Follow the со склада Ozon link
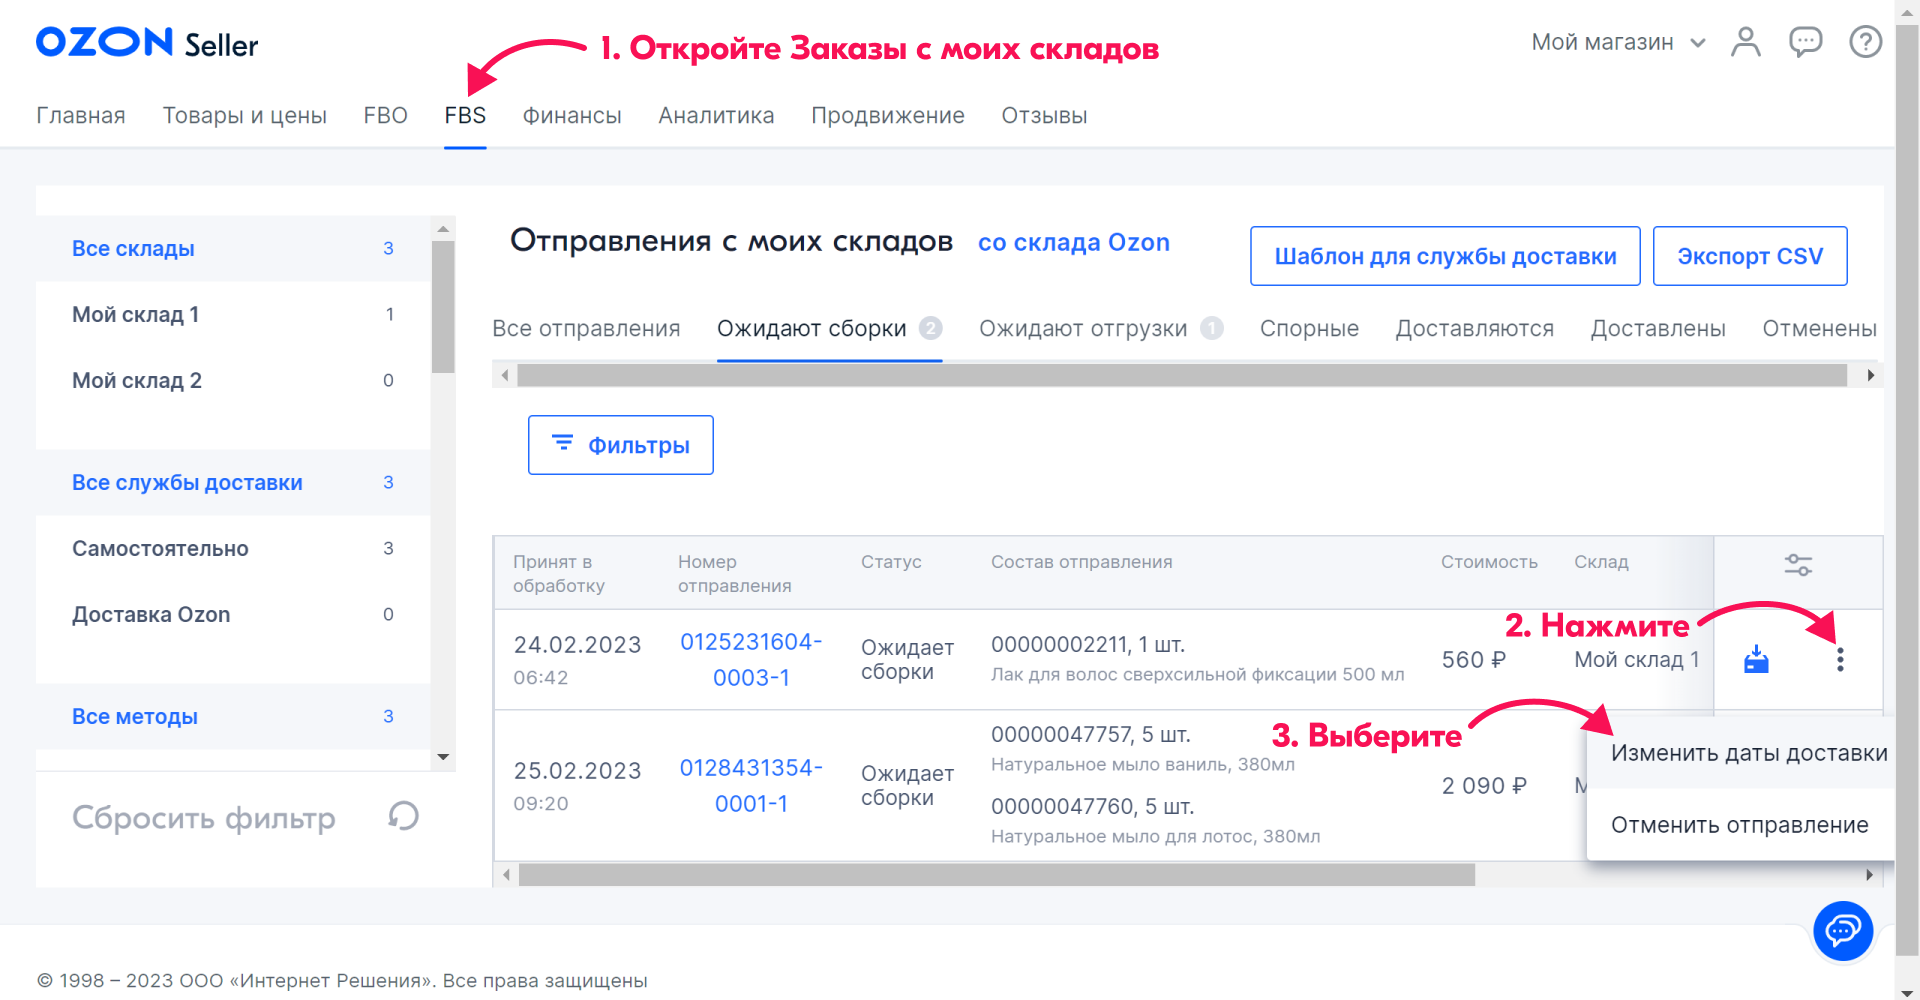 pos(1074,243)
